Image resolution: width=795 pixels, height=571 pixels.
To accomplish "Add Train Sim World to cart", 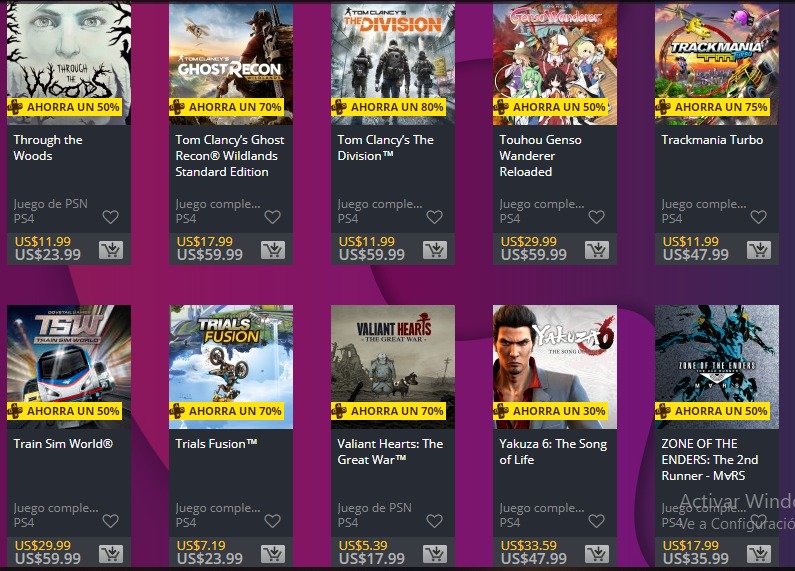I will (x=111, y=554).
